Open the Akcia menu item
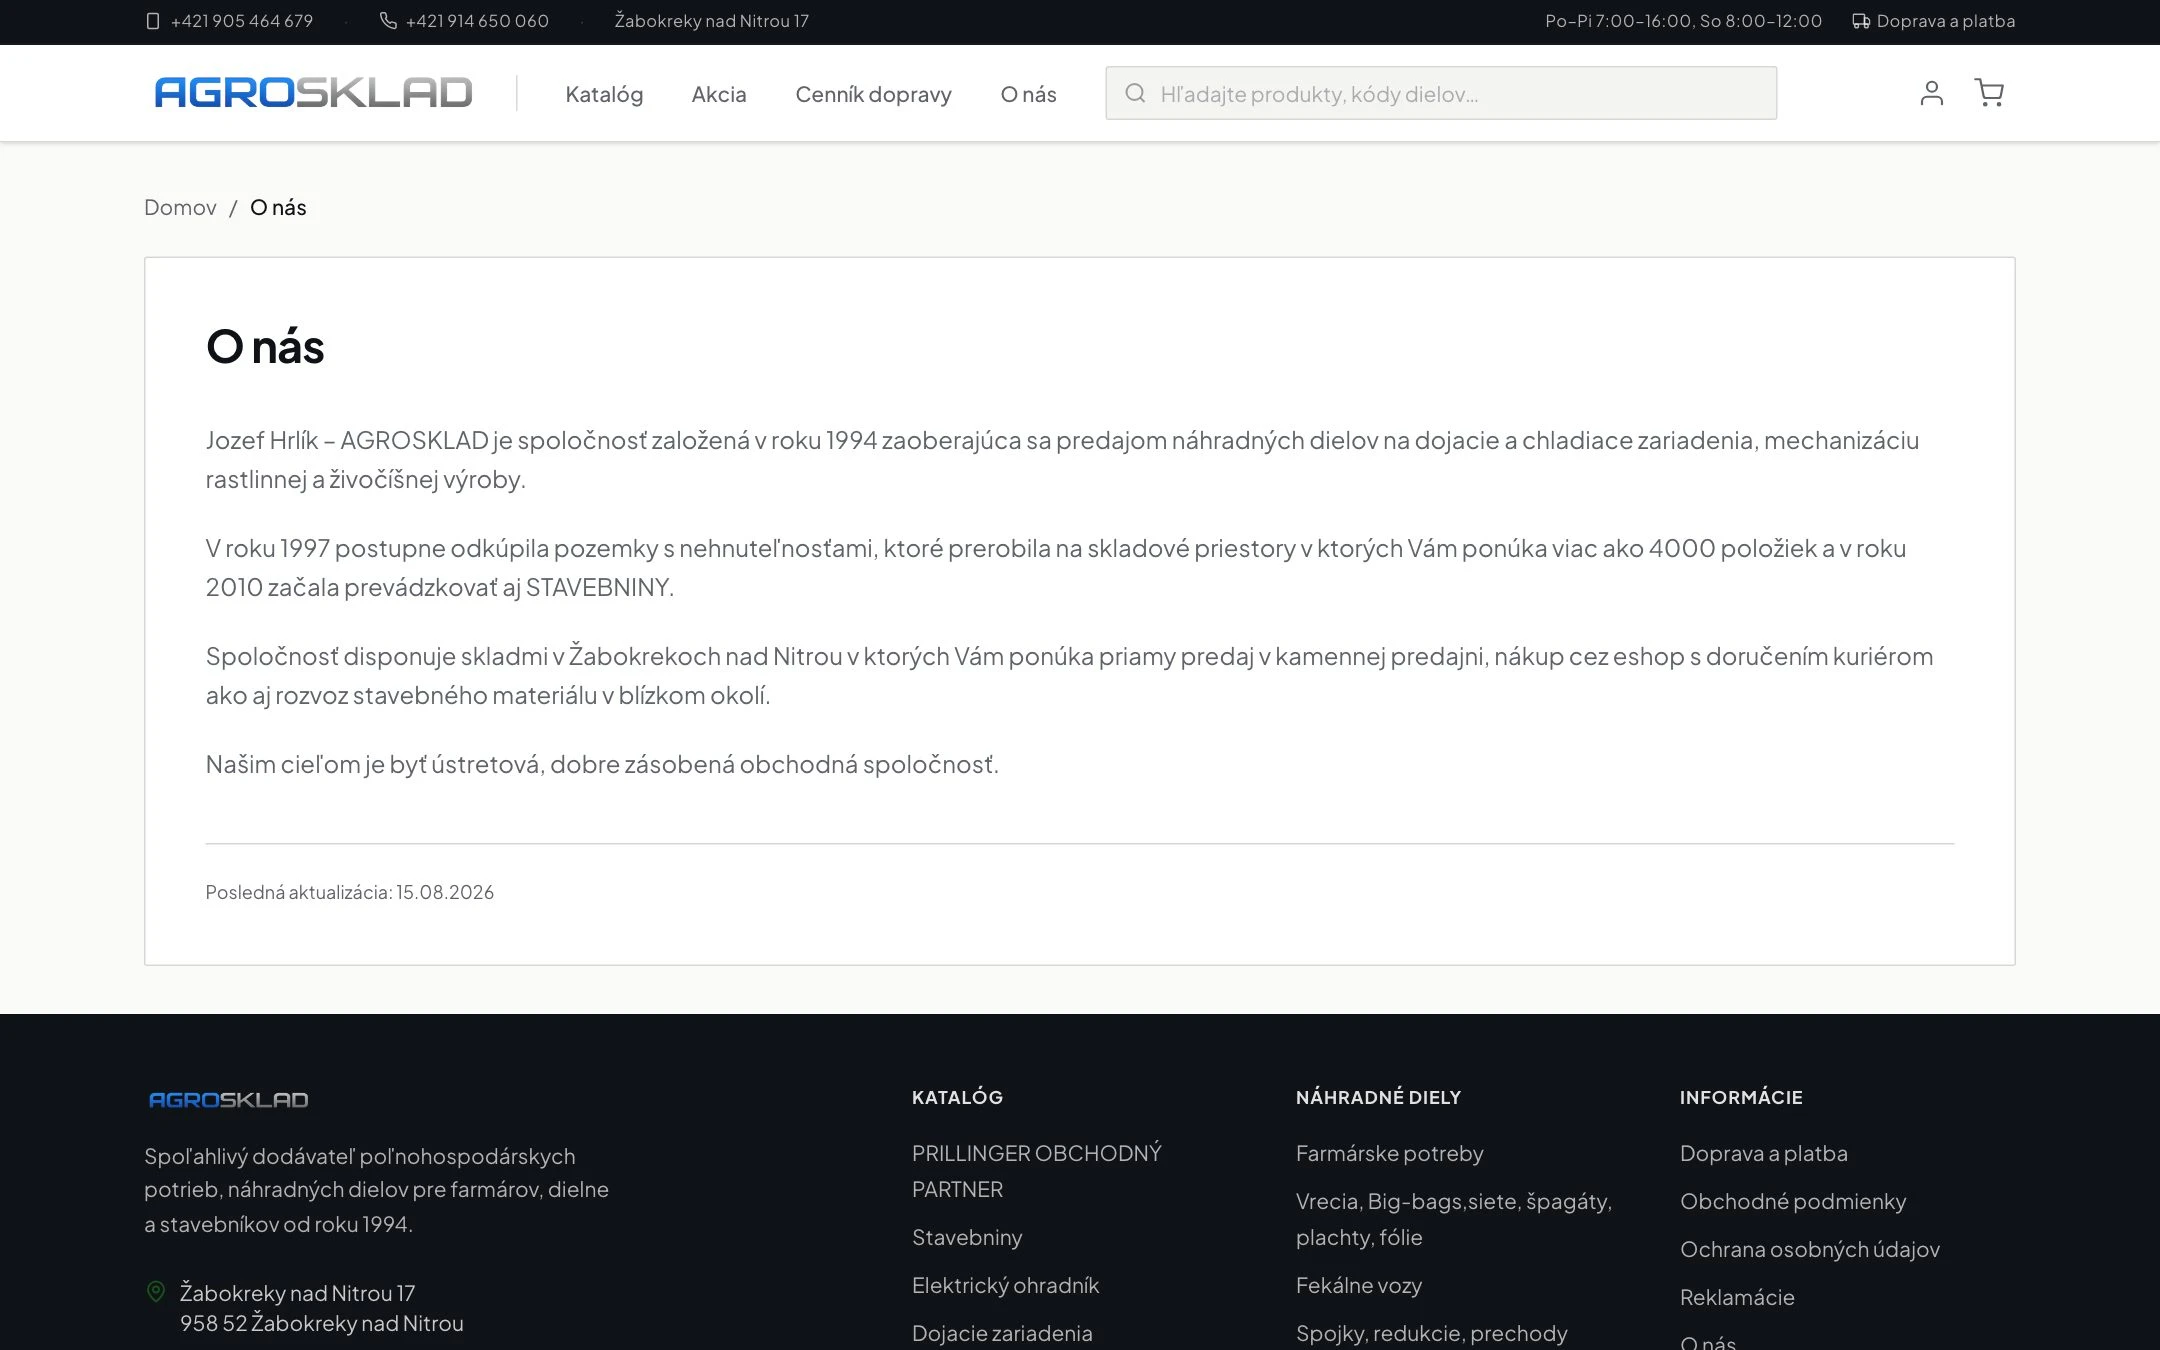 [719, 94]
